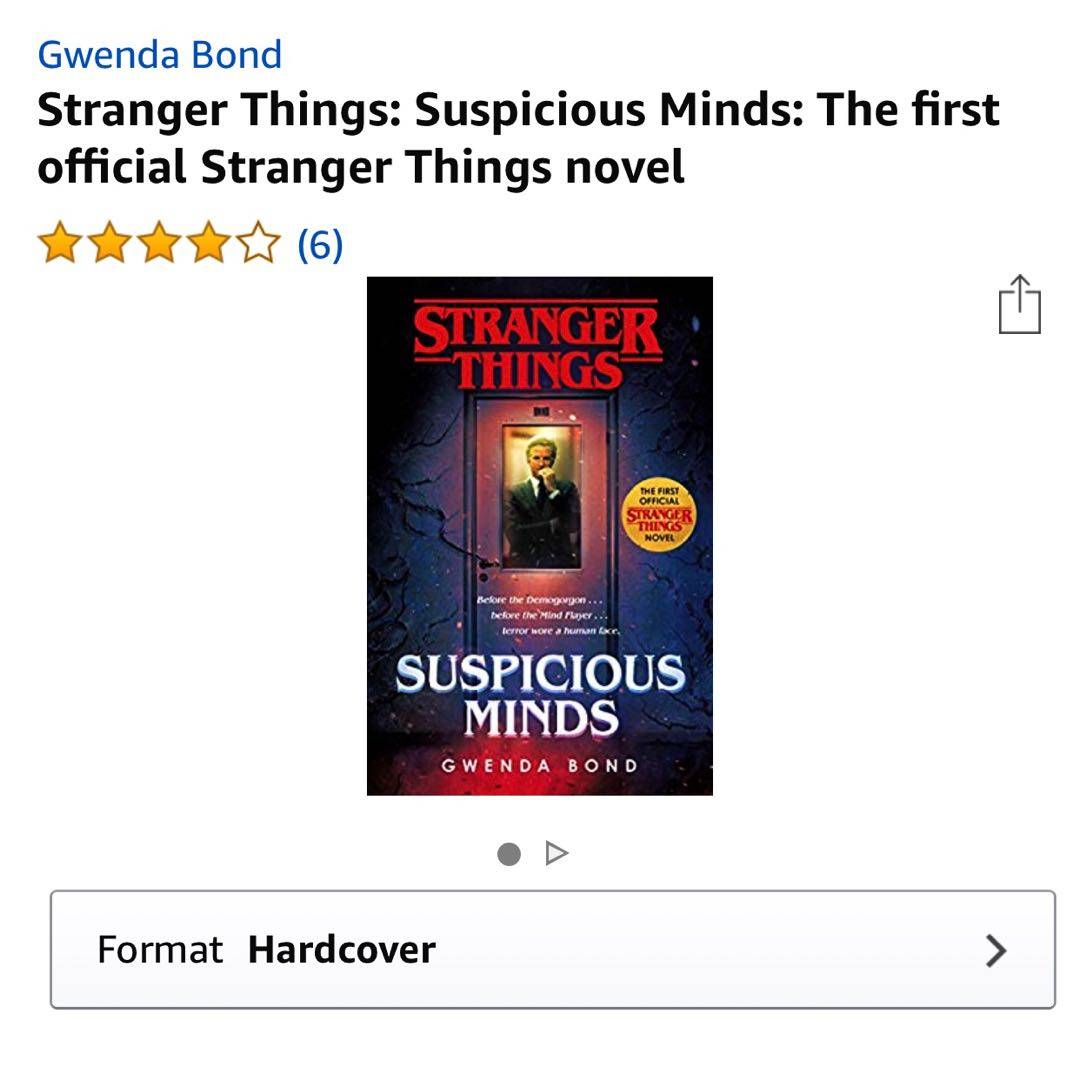This screenshot has height=1080, width=1080.
Task: Click the first gold rating star
Action: (x=60, y=242)
